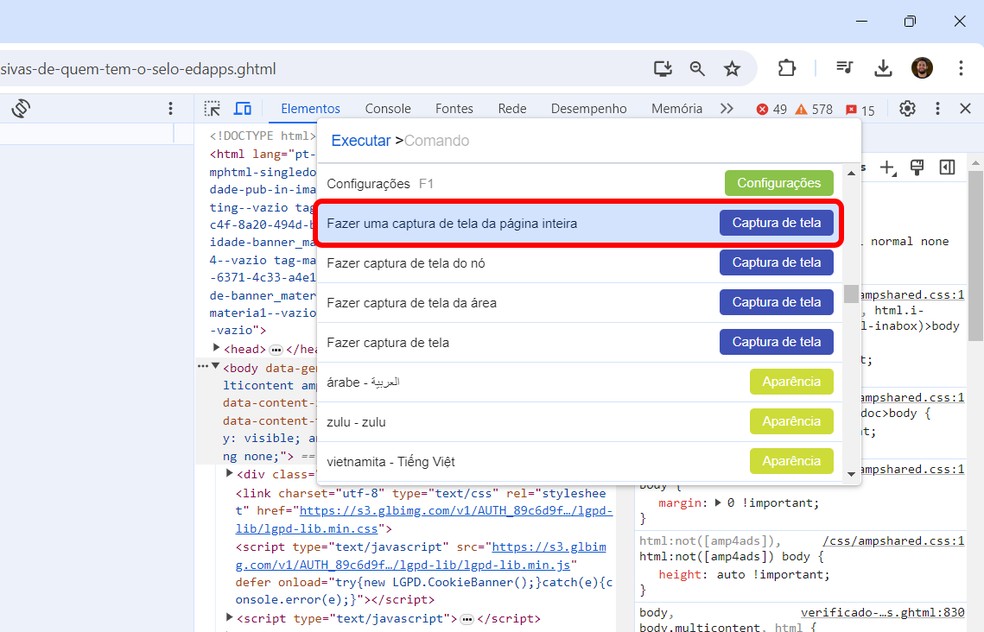984x632 pixels.
Task: Select the paintbrush icon in the Styles pane
Action: click(917, 167)
